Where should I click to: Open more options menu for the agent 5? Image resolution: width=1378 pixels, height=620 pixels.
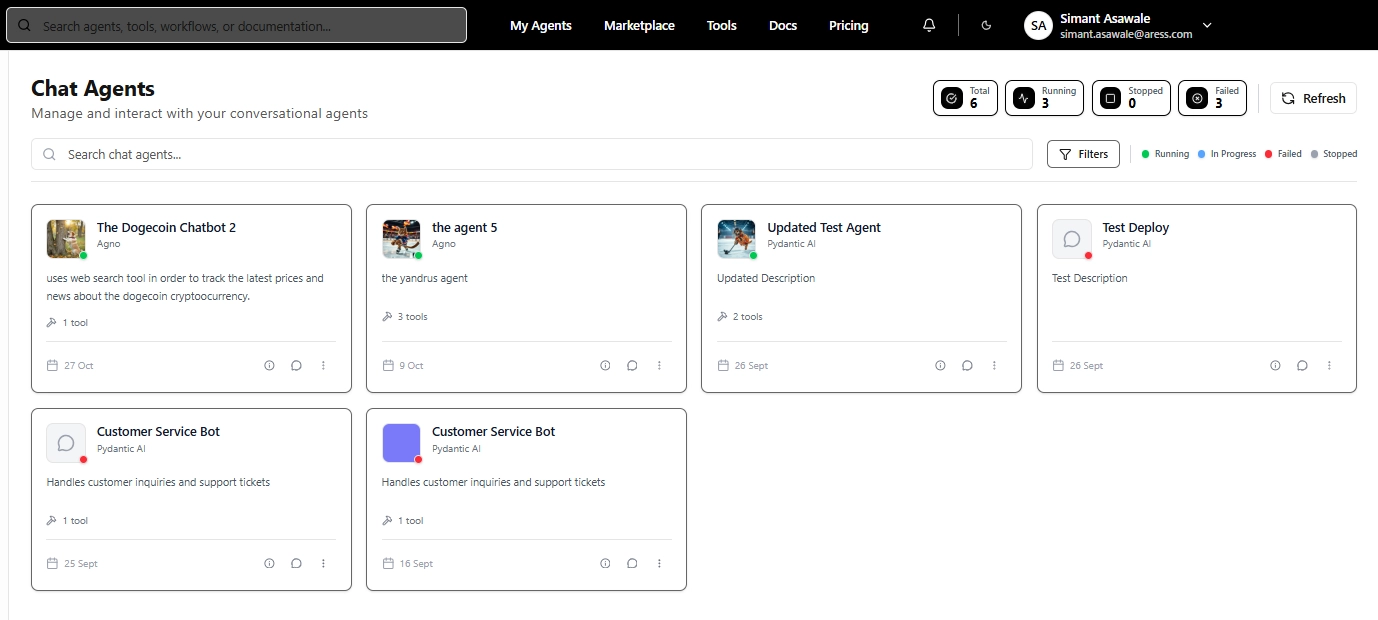click(x=659, y=366)
